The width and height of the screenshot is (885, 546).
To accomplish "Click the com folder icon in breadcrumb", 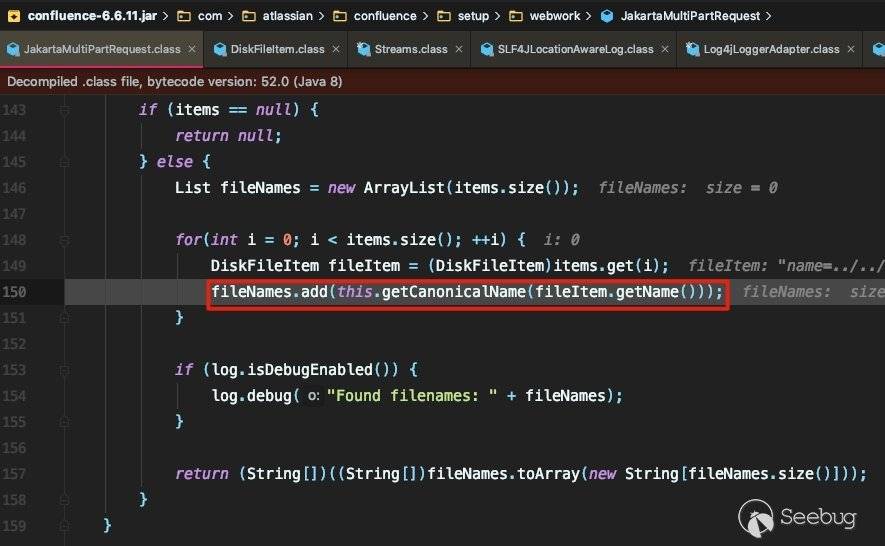I will [184, 16].
